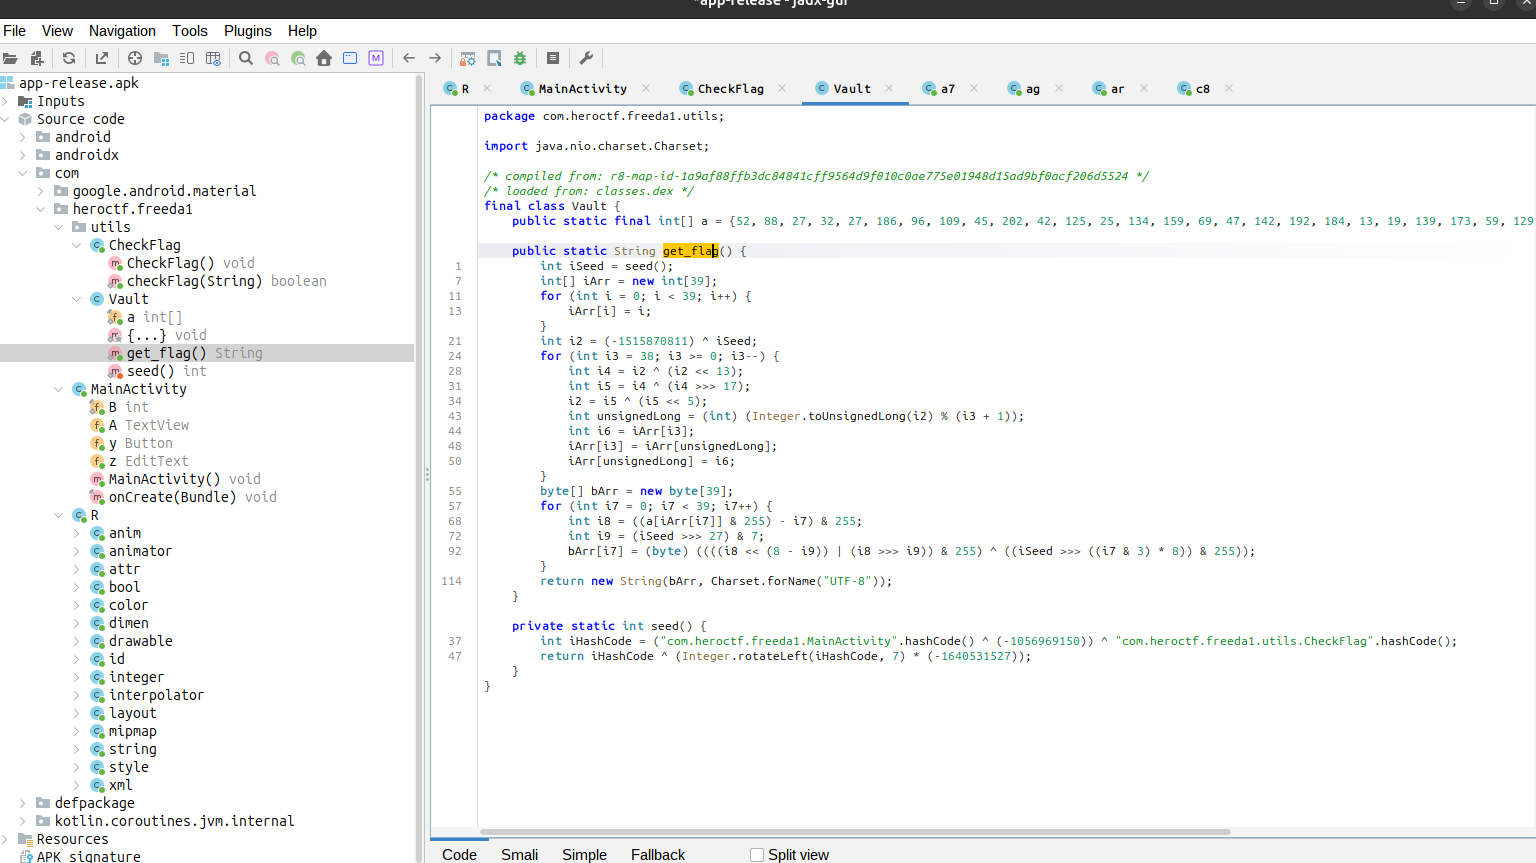Expand the defpackage node
The height and width of the screenshot is (863, 1536).
click(x=24, y=802)
